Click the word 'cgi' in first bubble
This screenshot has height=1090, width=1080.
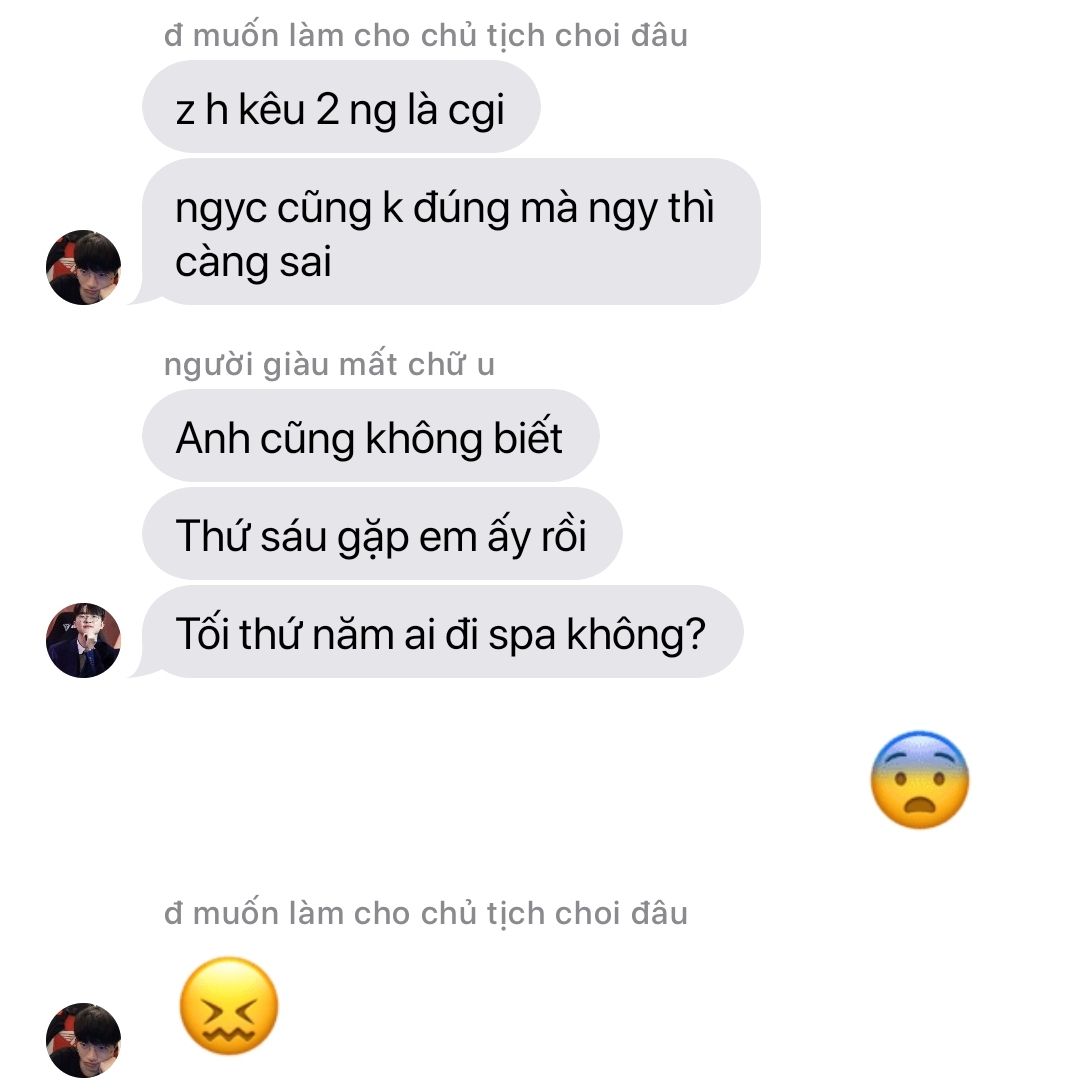pos(476,111)
